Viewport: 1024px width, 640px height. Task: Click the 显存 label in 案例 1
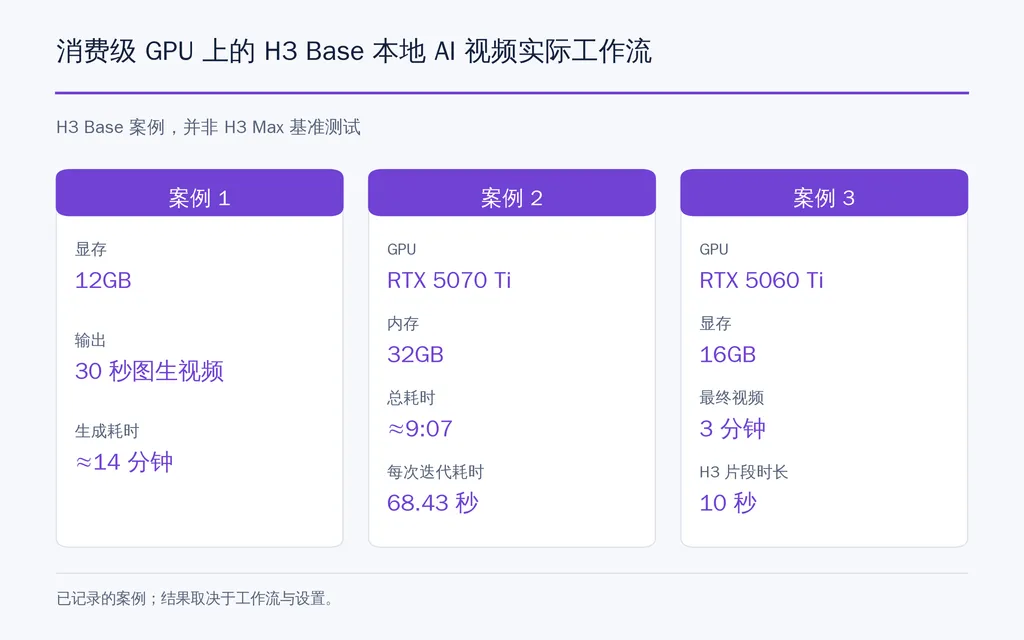[91, 249]
